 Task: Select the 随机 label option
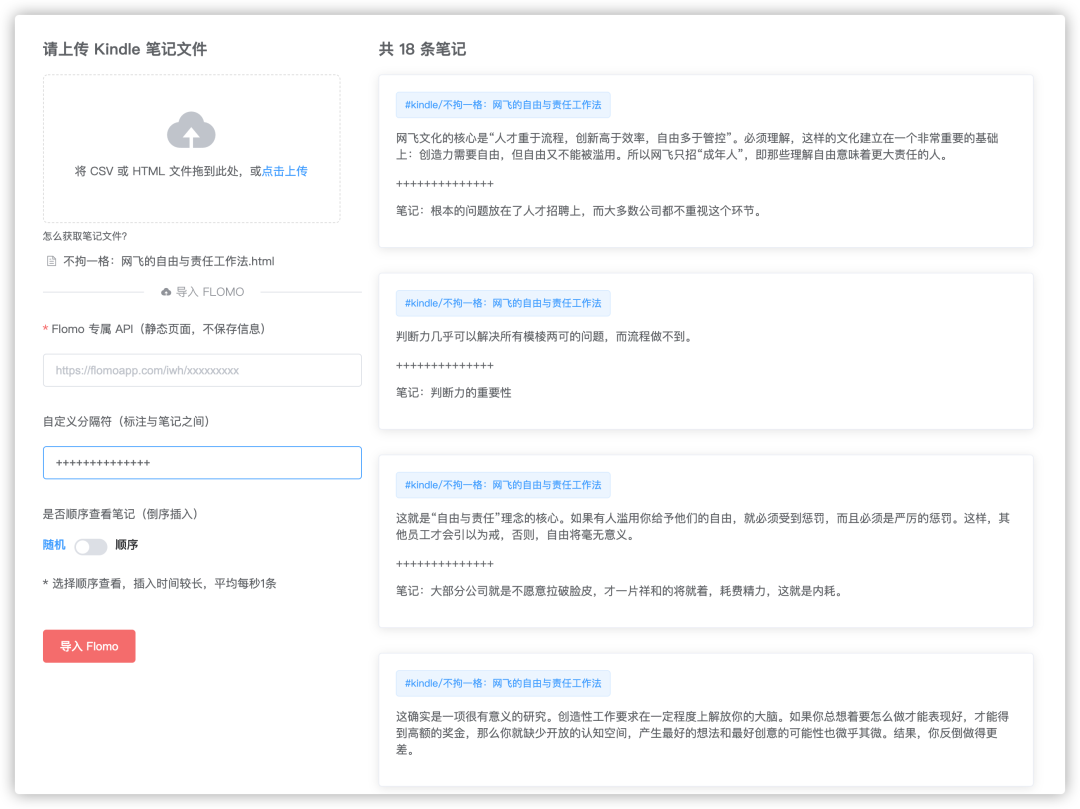point(54,545)
